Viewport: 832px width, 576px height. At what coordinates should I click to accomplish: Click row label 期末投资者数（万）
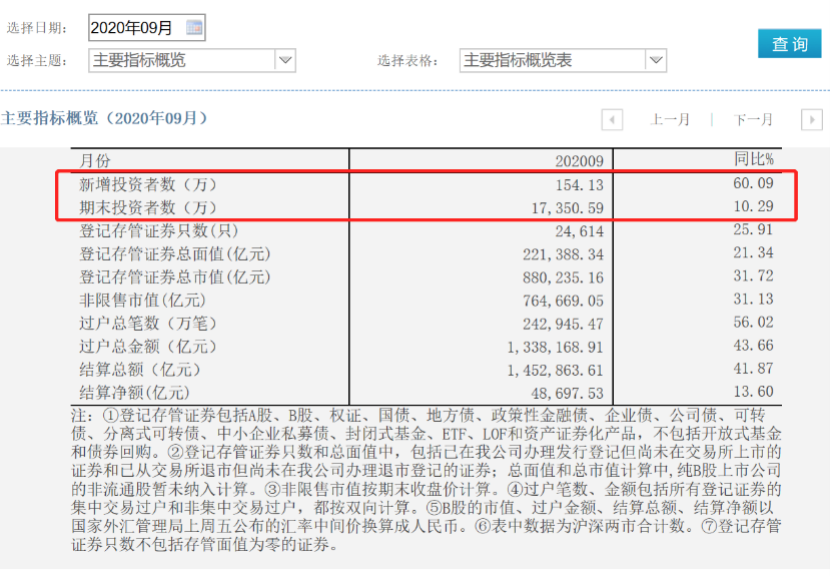[x=148, y=207]
